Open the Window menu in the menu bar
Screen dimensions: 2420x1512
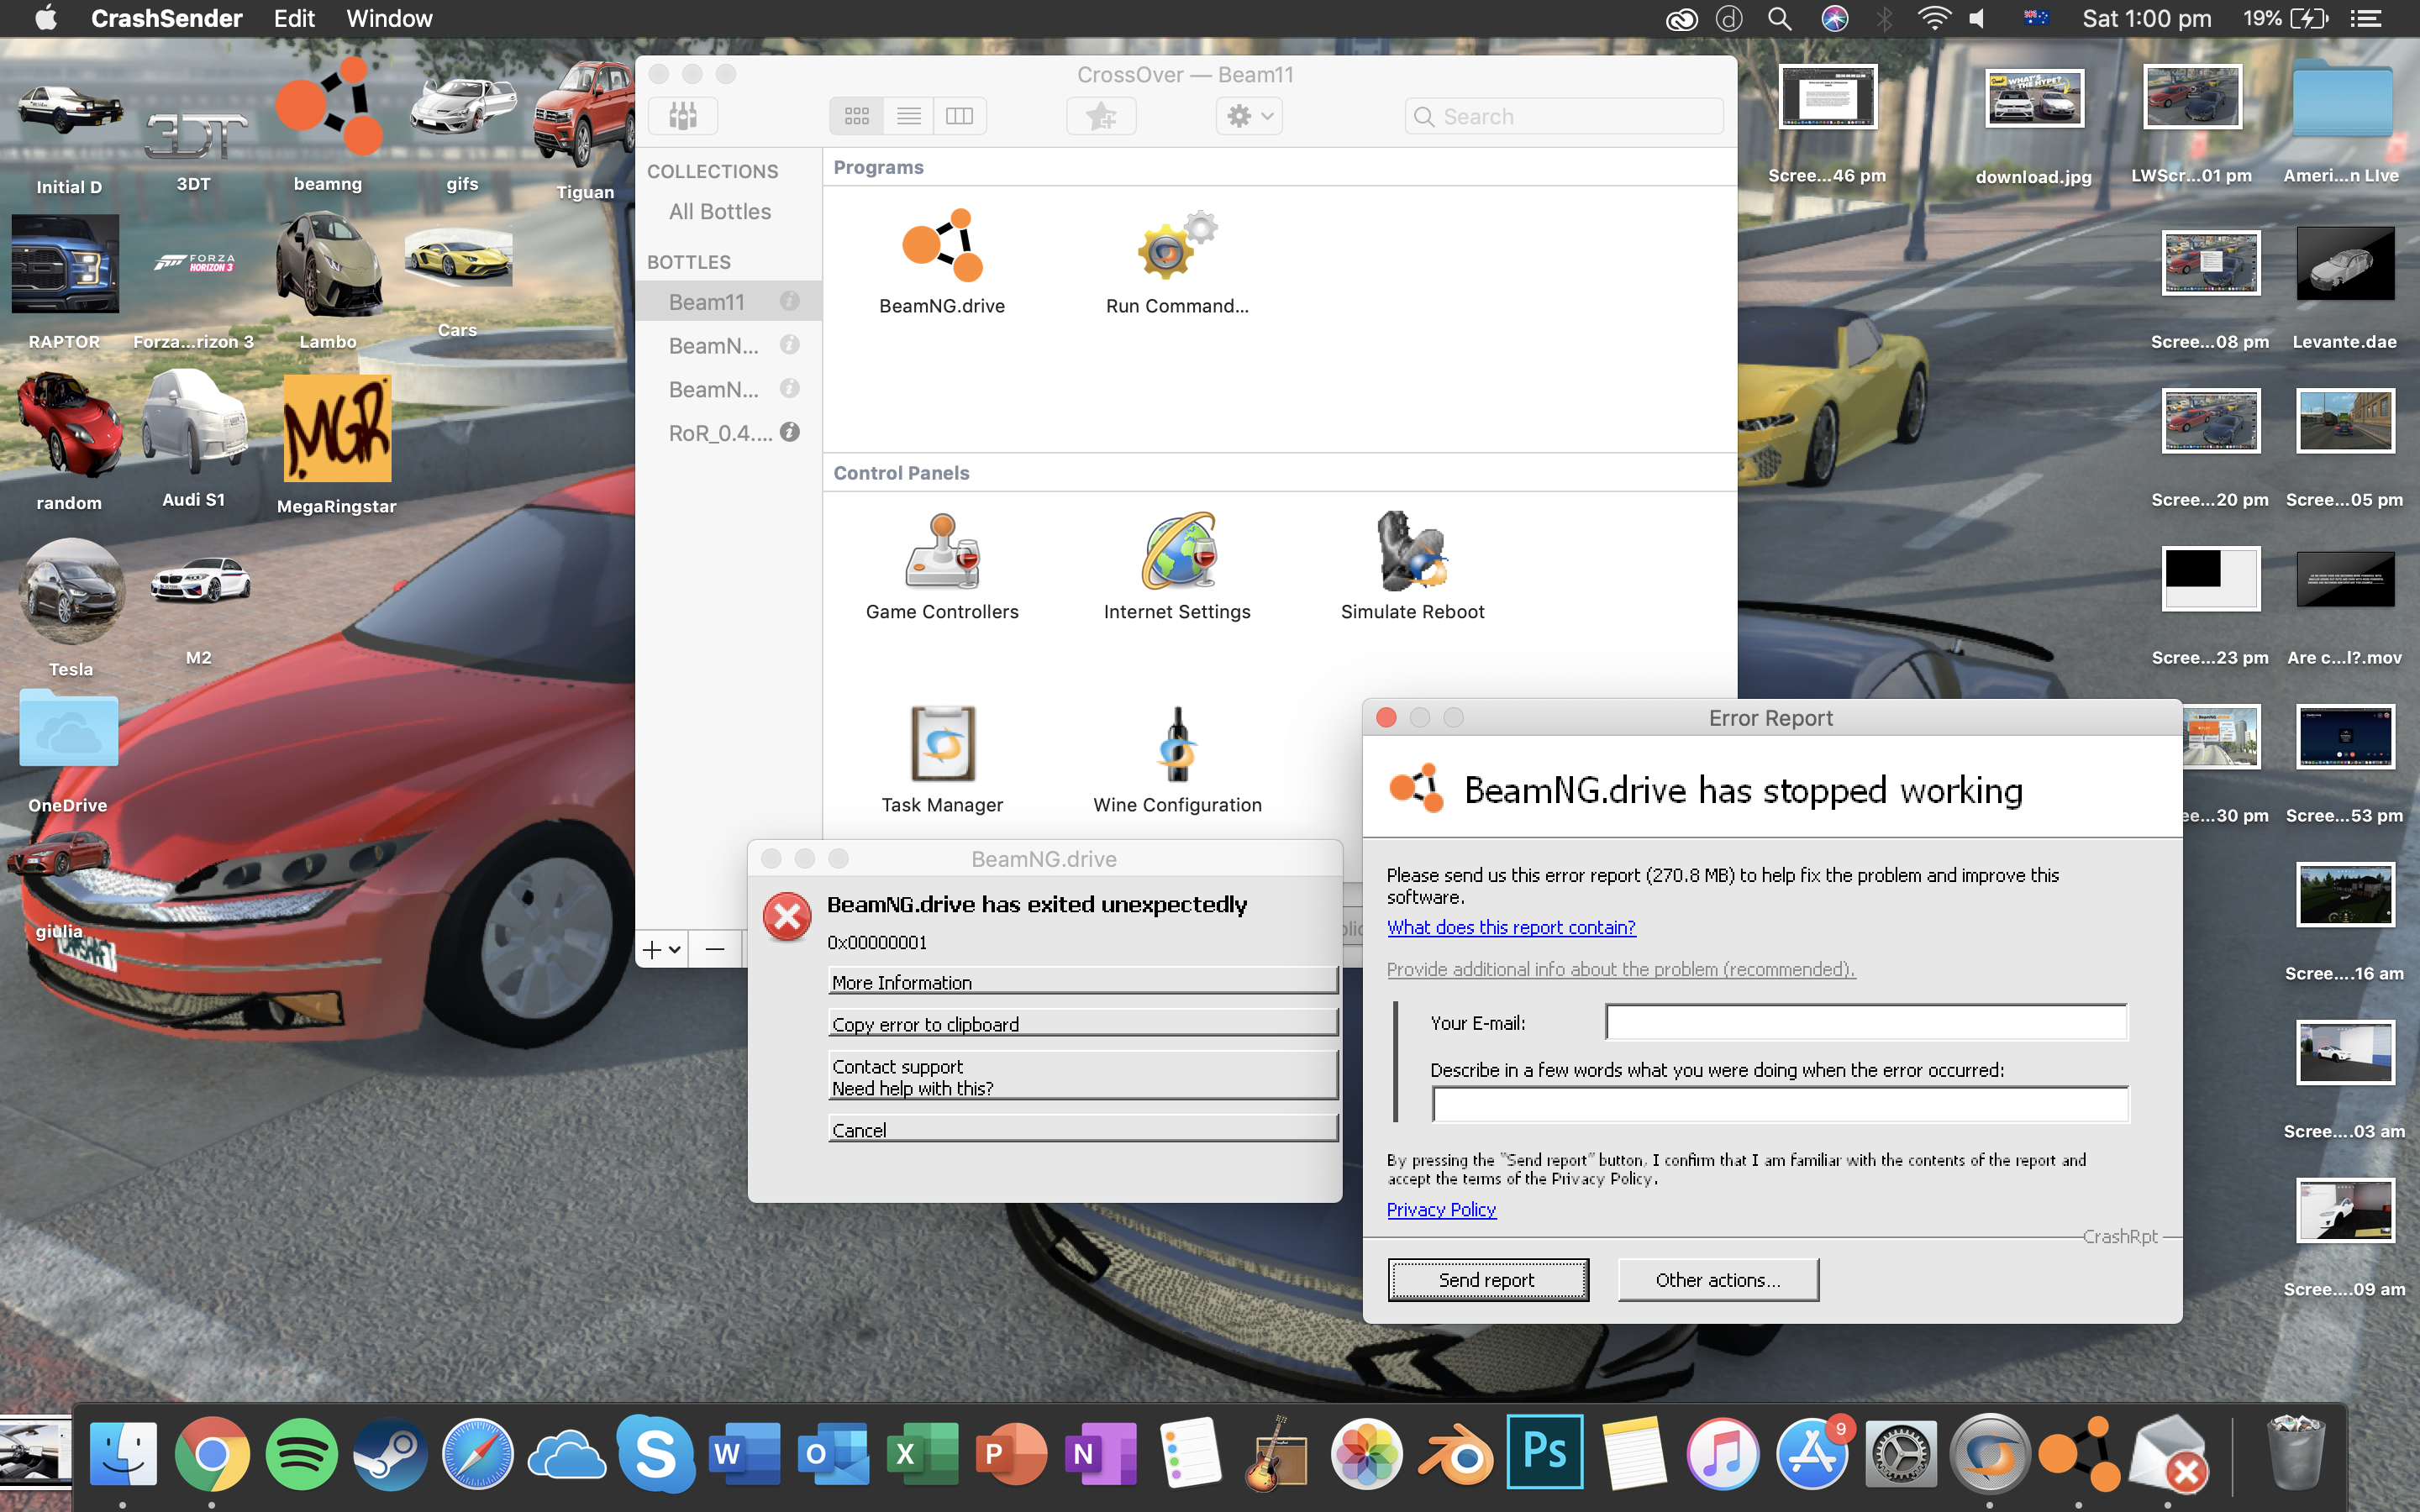tap(389, 18)
